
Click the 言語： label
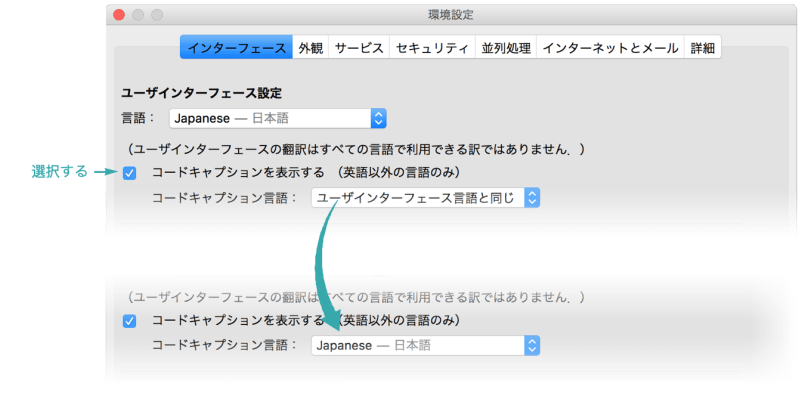coord(138,119)
